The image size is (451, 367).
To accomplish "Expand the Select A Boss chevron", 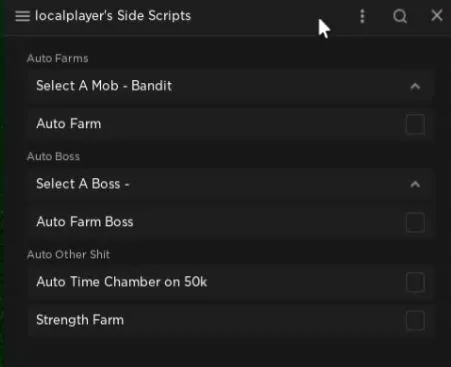I will click(x=415, y=184).
